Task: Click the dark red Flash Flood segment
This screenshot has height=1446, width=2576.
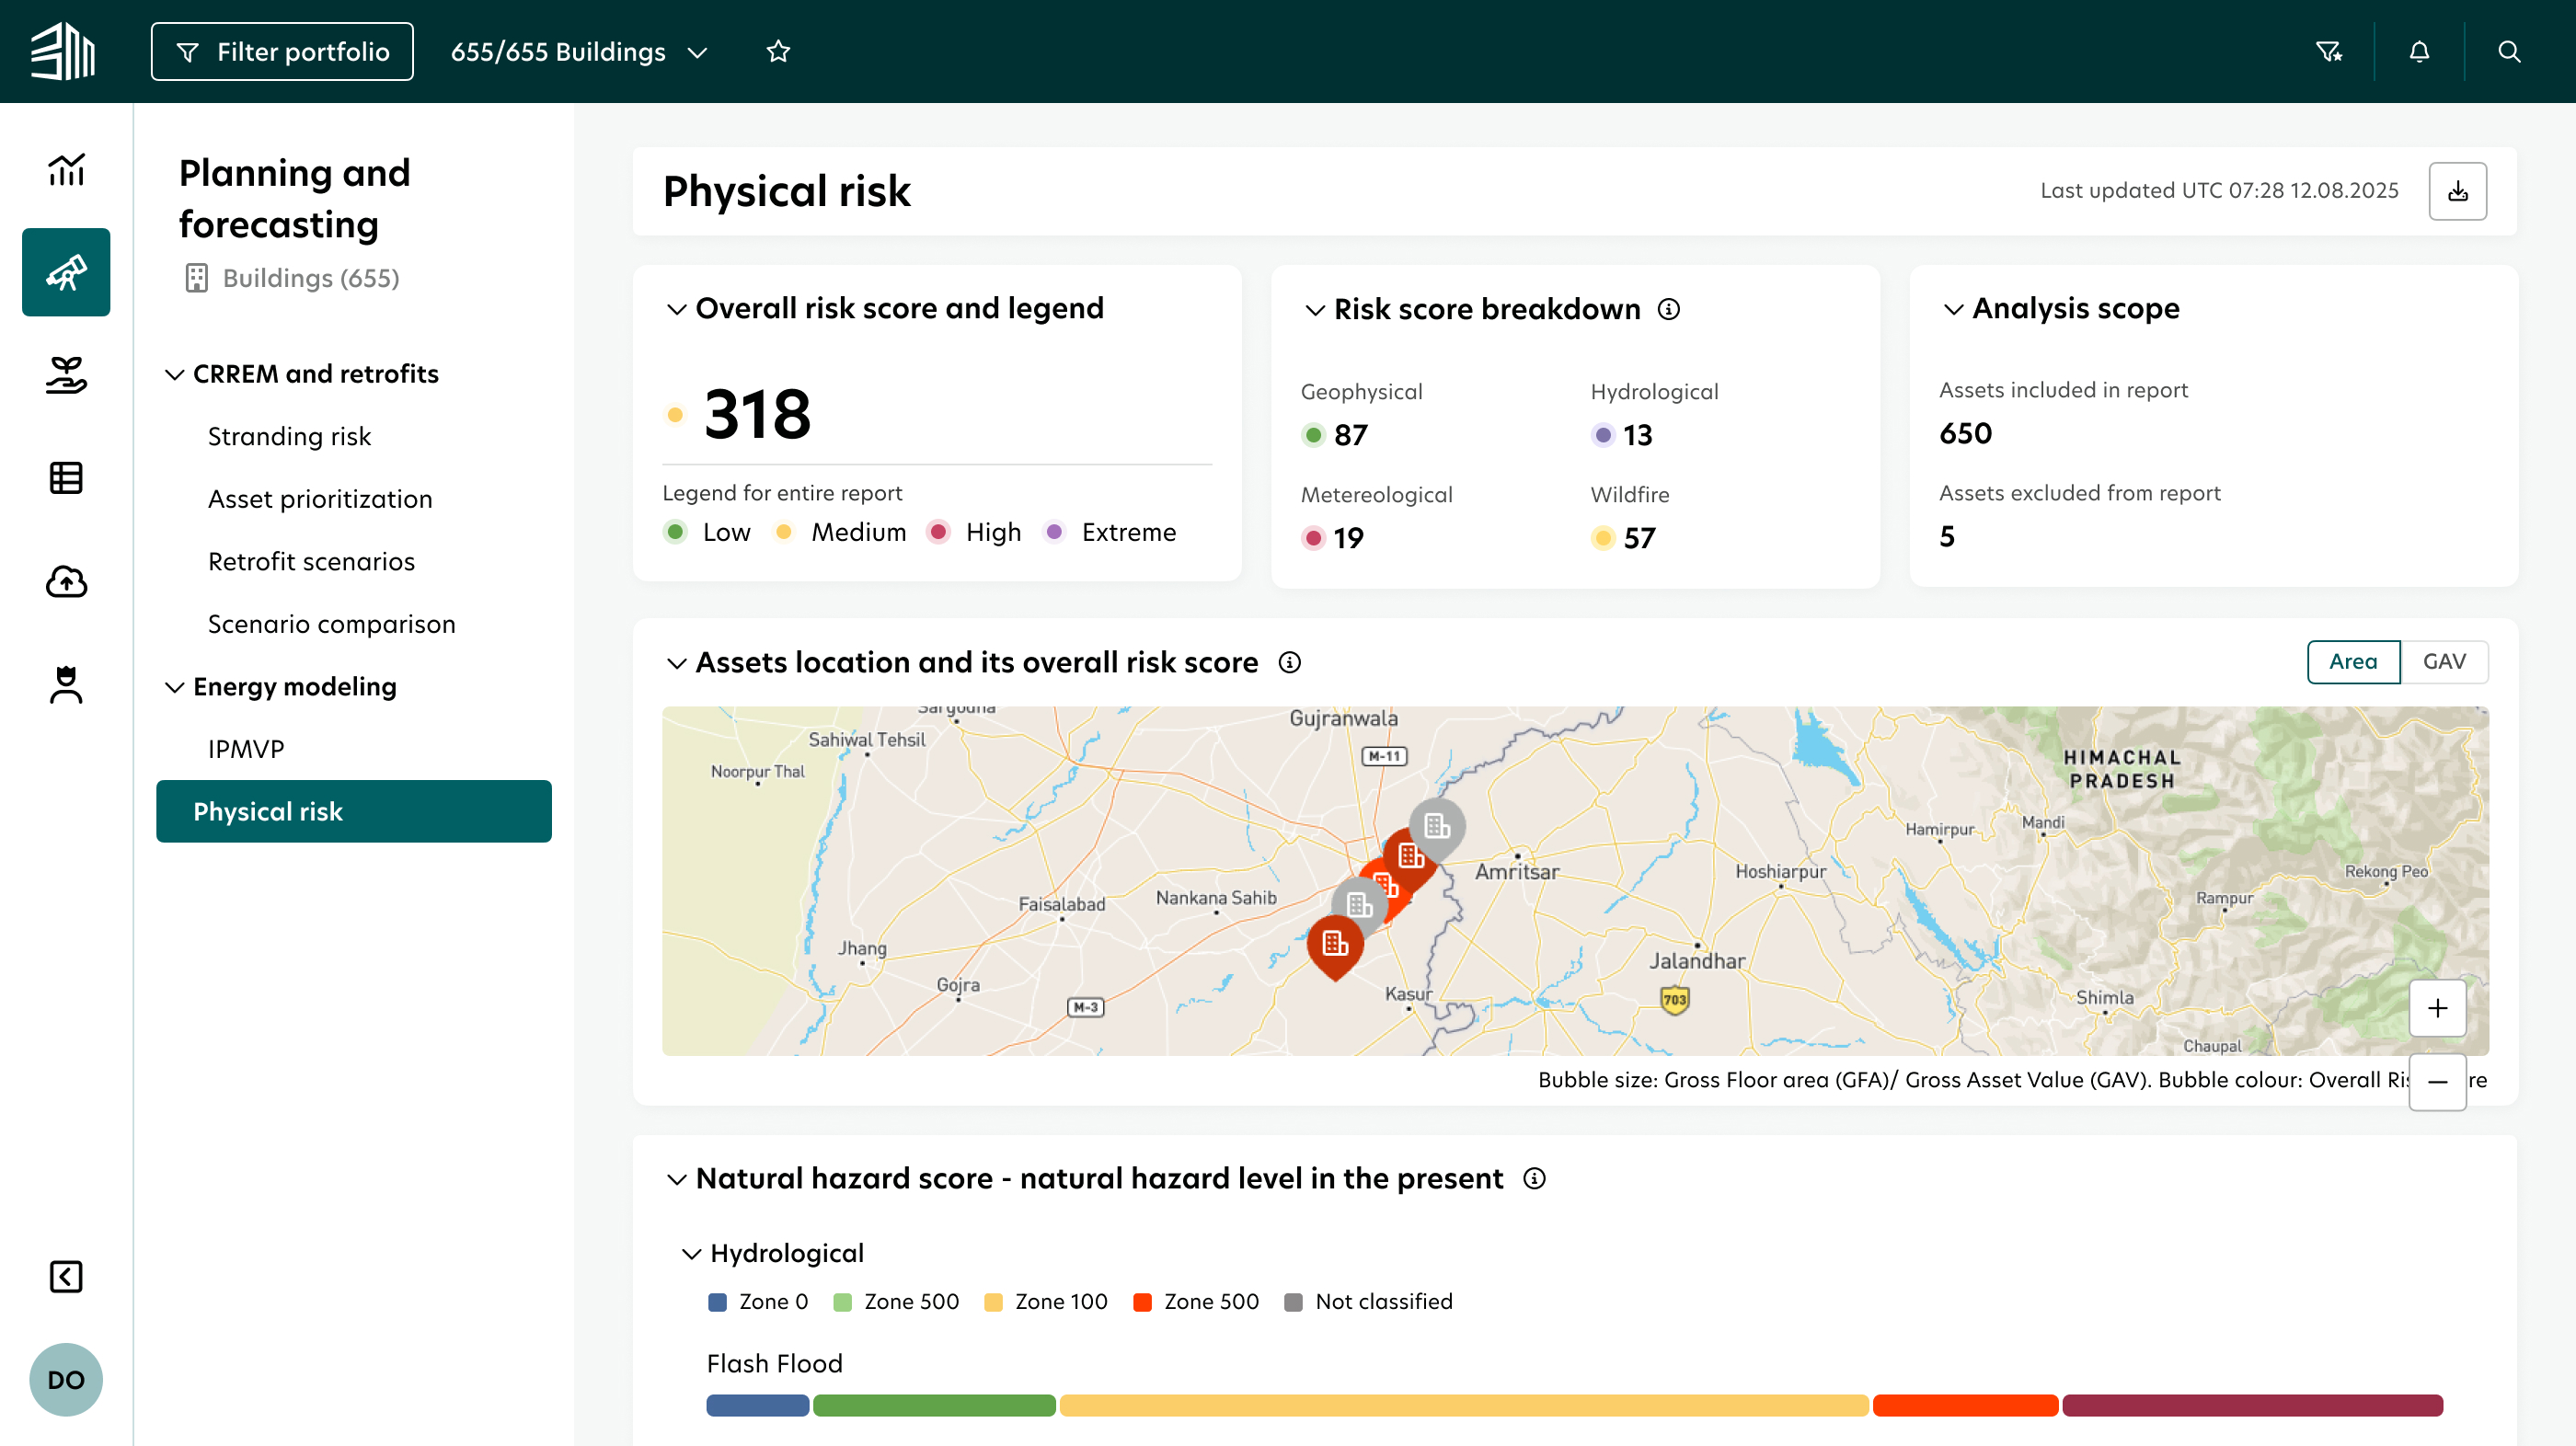Action: pyautogui.click(x=2252, y=1405)
